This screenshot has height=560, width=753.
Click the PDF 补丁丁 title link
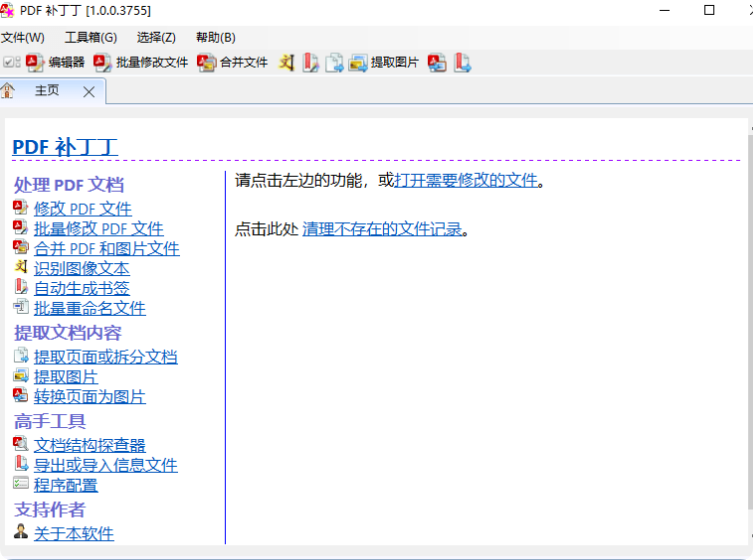[65, 147]
